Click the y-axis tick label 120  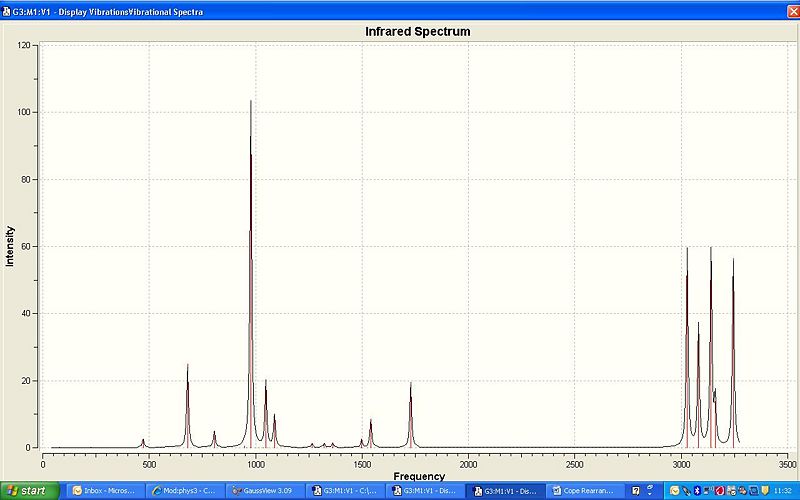click(x=23, y=45)
